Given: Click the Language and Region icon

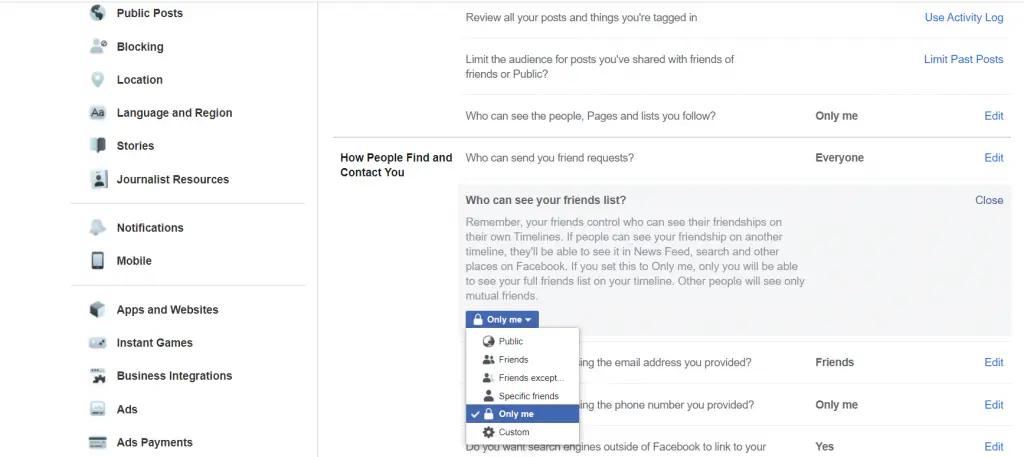Looking at the screenshot, I should click(97, 113).
